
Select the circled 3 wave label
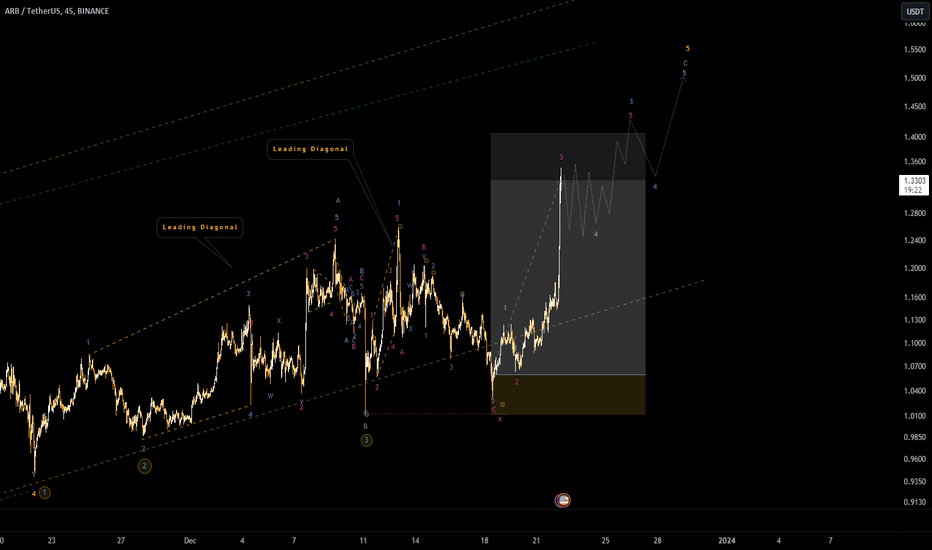coord(366,441)
